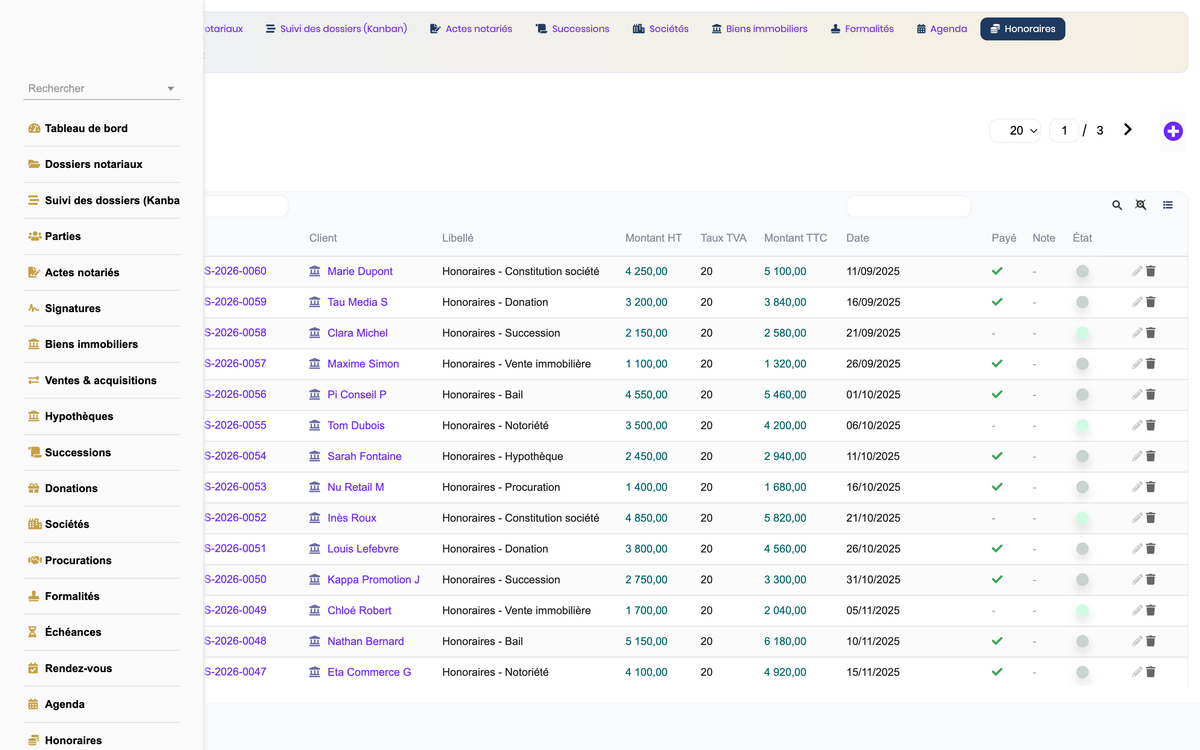
Task: Click the page number field showing 1
Action: pyautogui.click(x=1063, y=131)
